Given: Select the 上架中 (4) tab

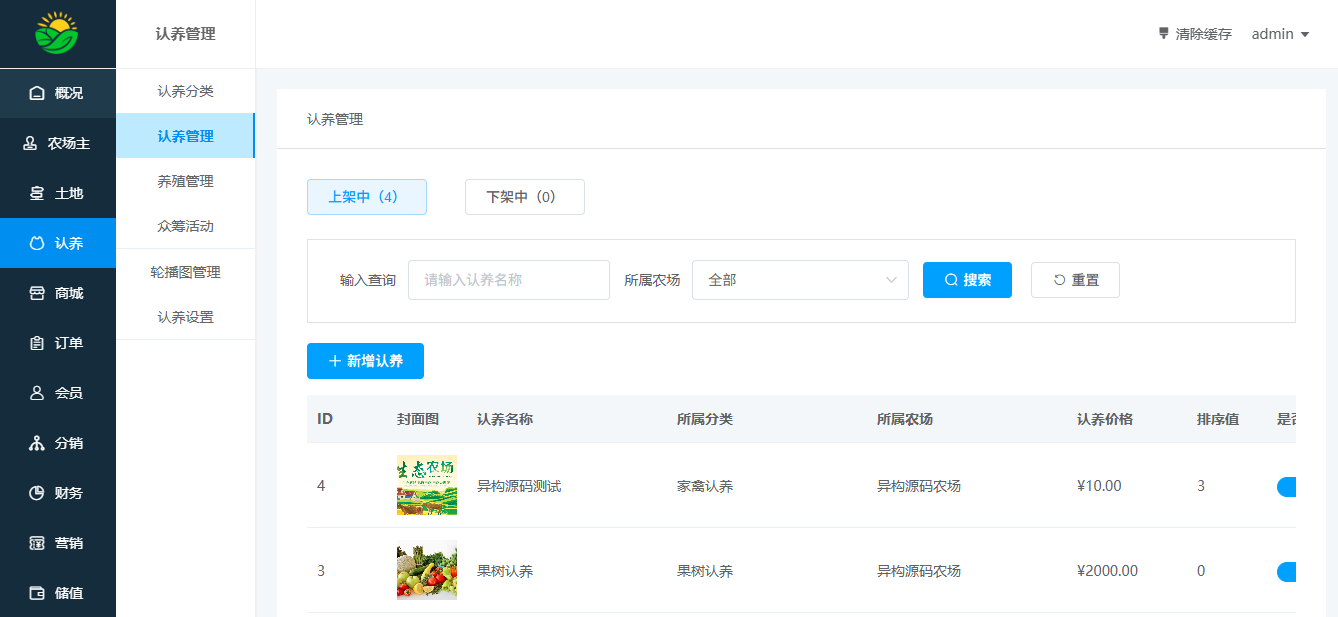Looking at the screenshot, I should click(366, 197).
